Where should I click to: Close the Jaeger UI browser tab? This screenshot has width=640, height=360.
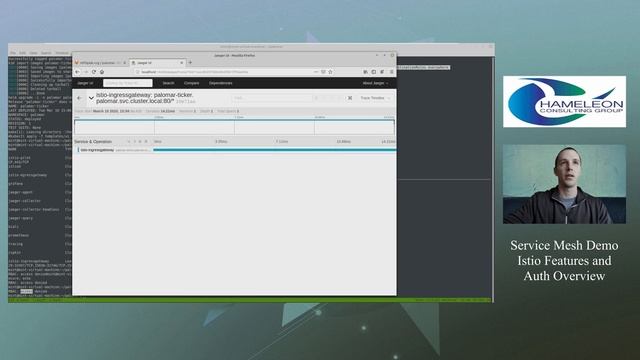tap(182, 63)
